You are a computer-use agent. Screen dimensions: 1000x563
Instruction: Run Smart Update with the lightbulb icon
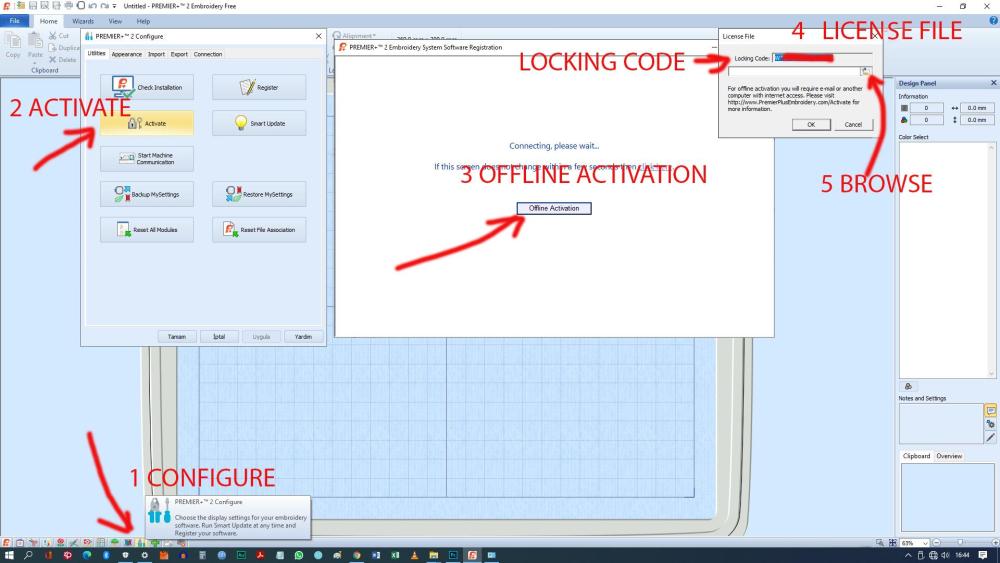[x=259, y=123]
